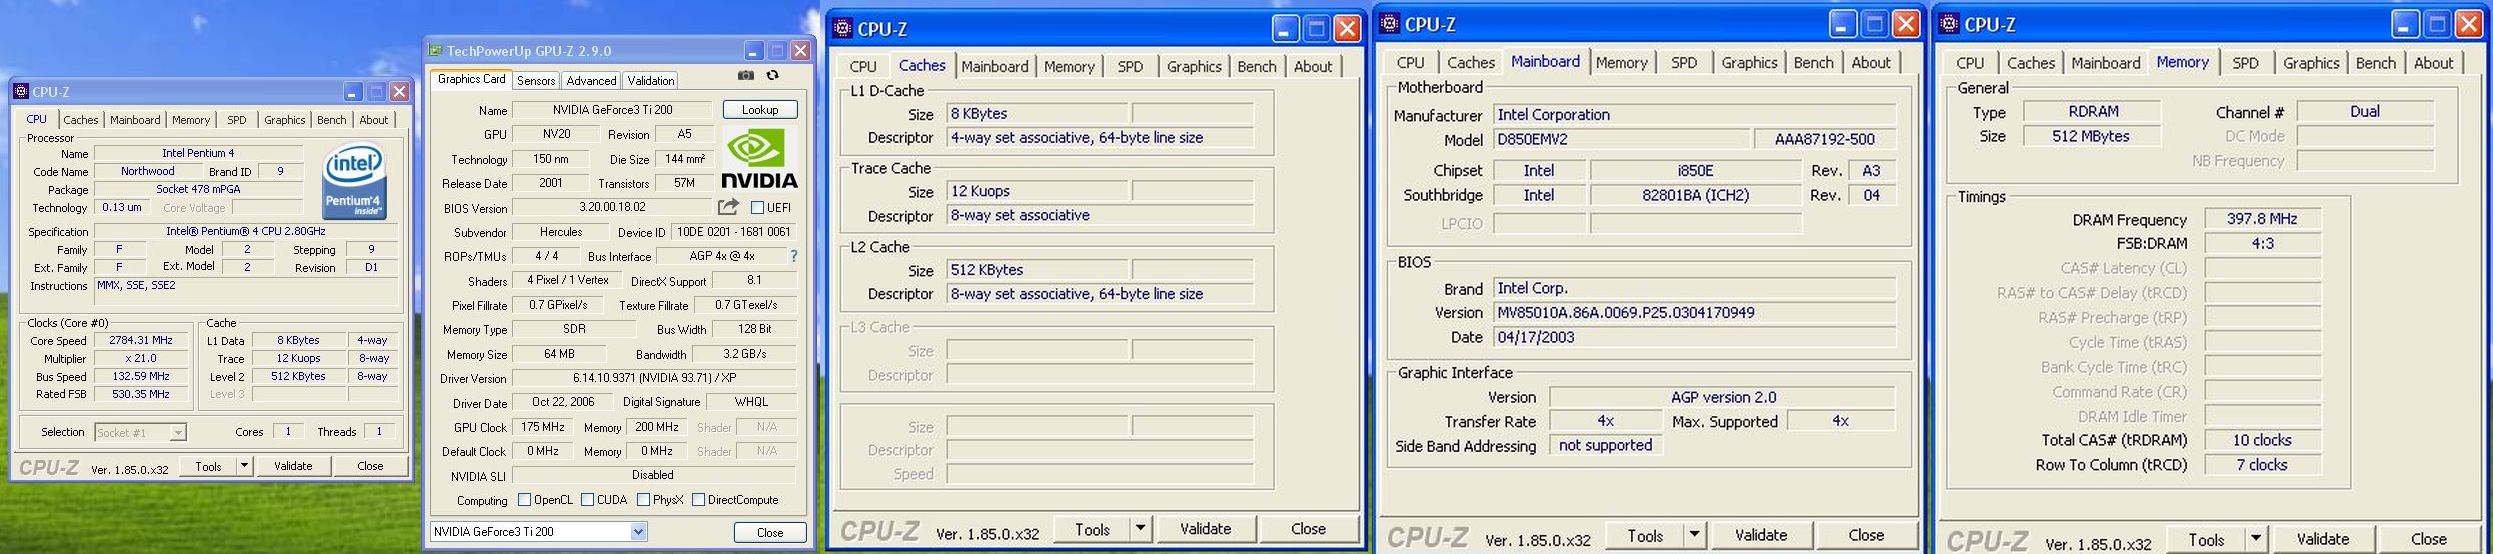The image size is (2493, 554).
Task: Click the memory Type value RDRAM
Action: coord(2092,112)
